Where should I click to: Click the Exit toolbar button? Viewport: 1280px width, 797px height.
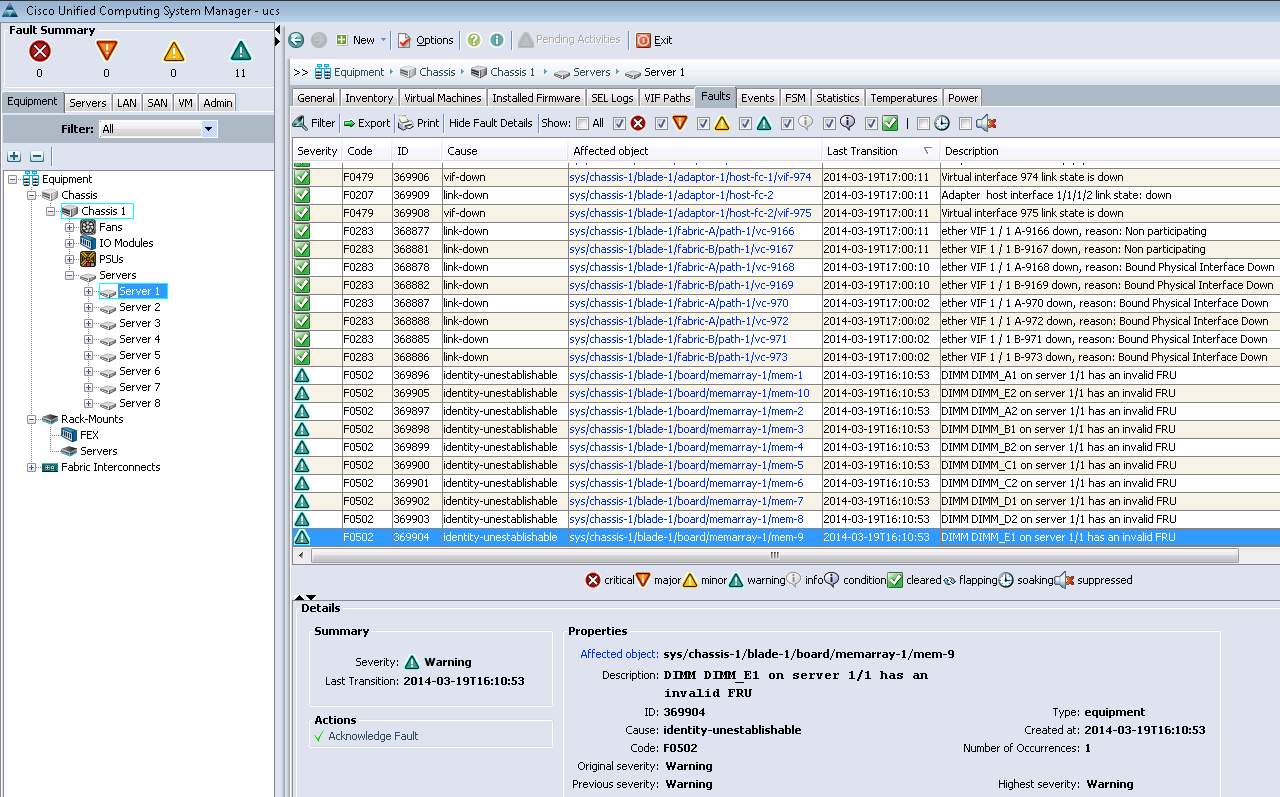click(654, 40)
